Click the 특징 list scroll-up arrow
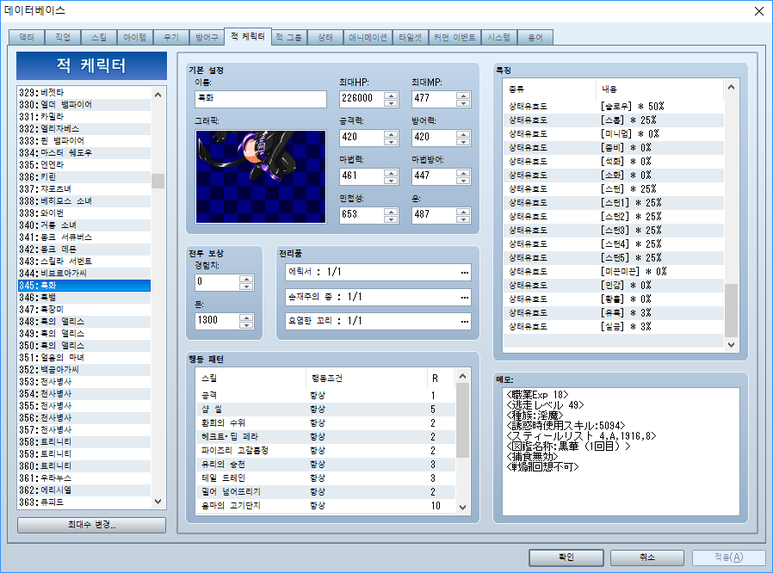 pos(731,87)
